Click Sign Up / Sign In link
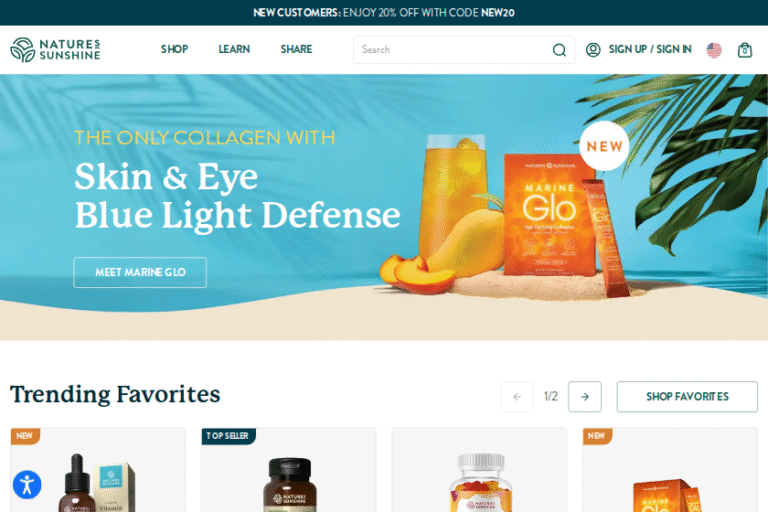 [x=649, y=49]
